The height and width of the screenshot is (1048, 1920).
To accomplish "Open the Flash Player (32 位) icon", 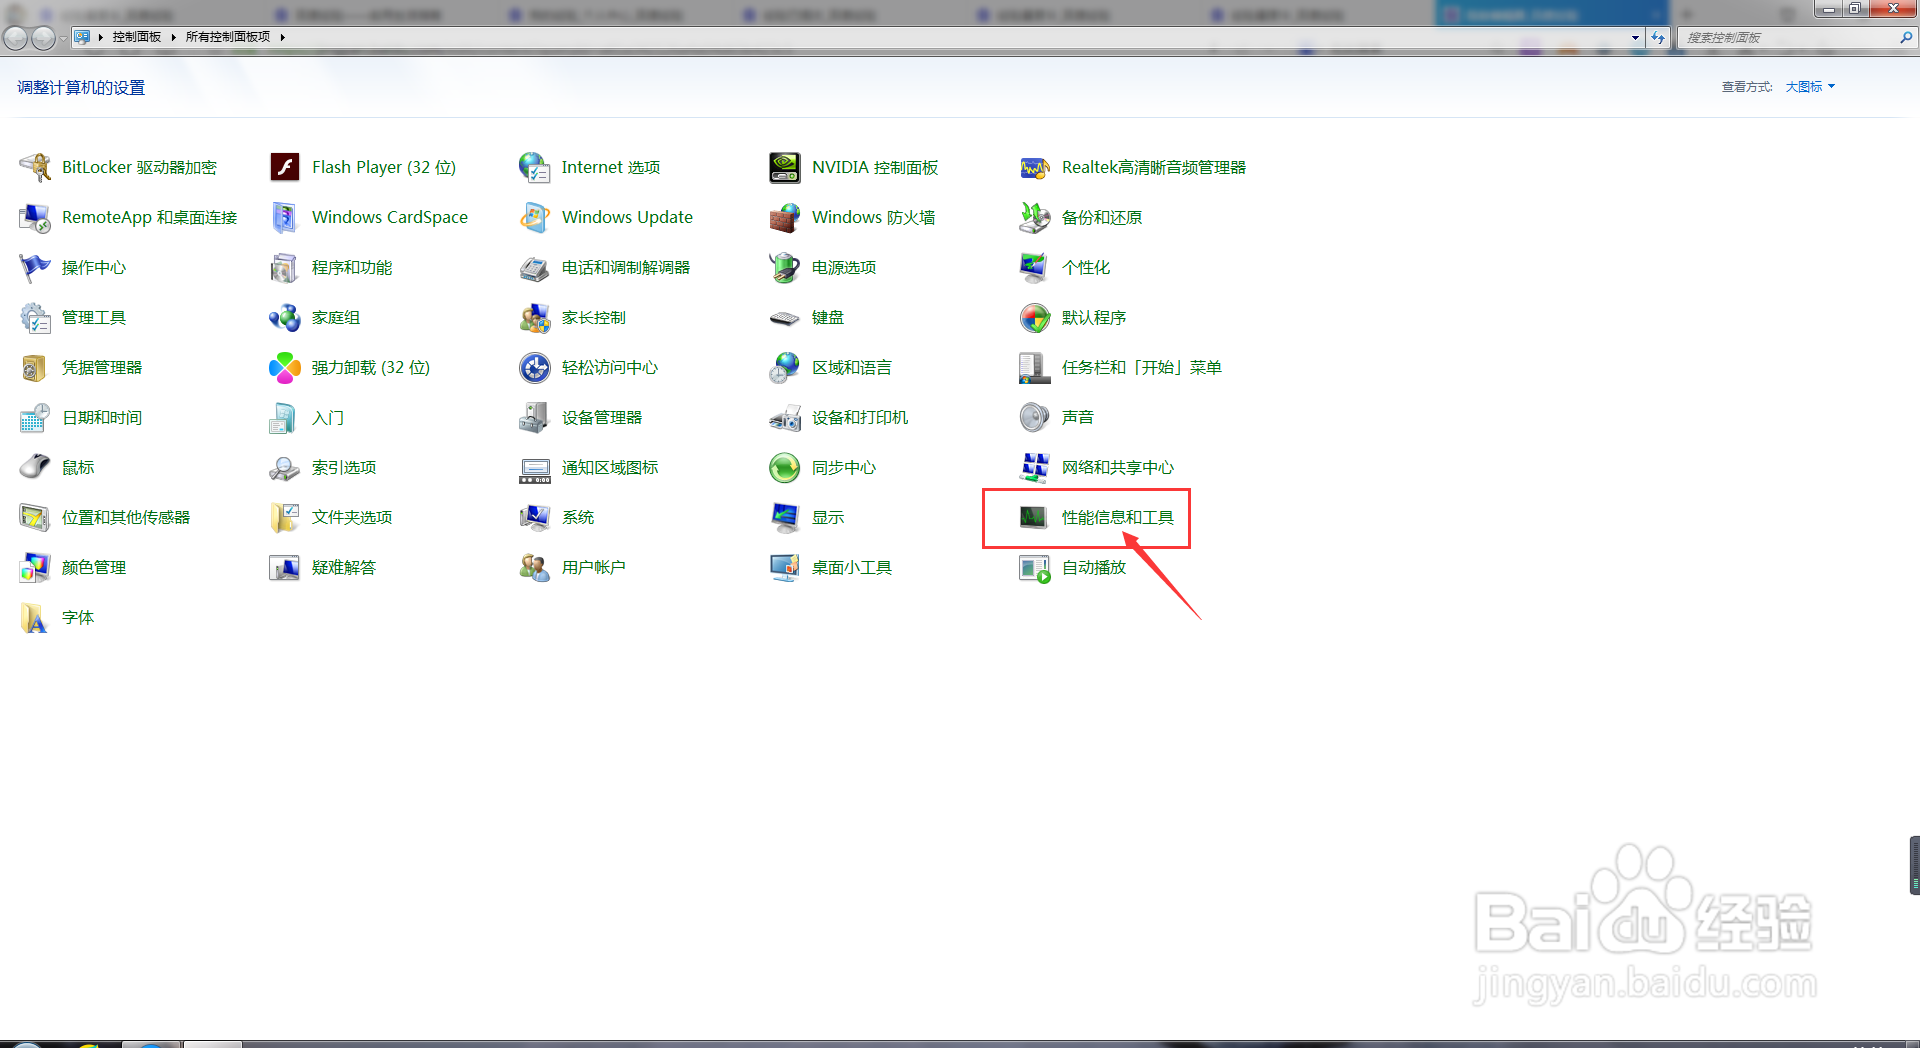I will [285, 167].
